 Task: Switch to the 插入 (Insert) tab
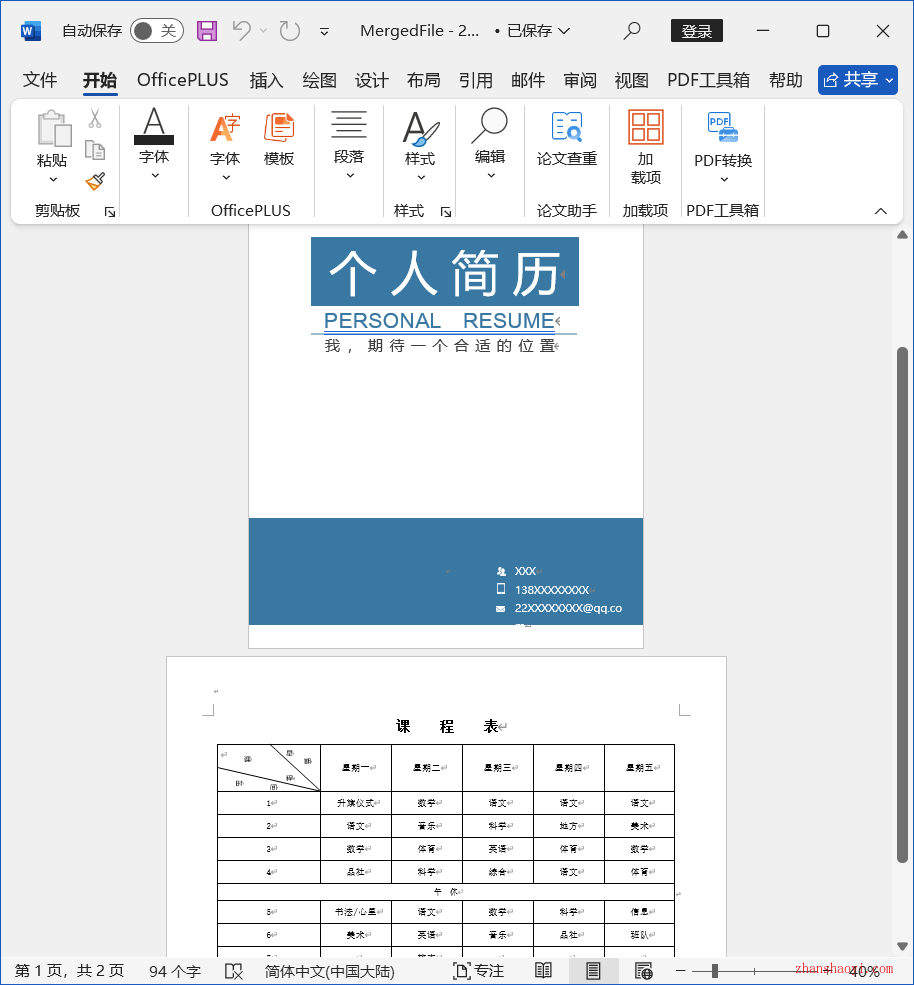pyautogui.click(x=265, y=80)
